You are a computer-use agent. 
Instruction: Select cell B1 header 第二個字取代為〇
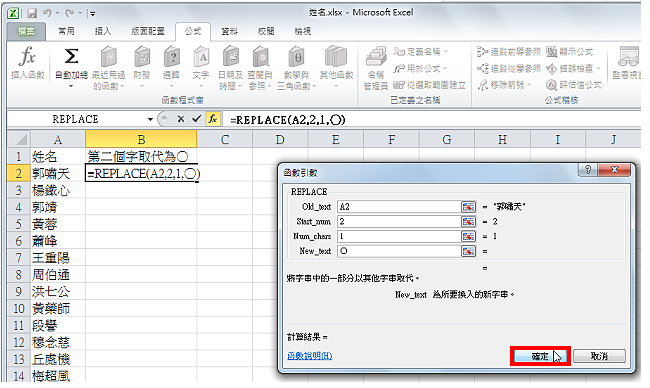tap(141, 156)
